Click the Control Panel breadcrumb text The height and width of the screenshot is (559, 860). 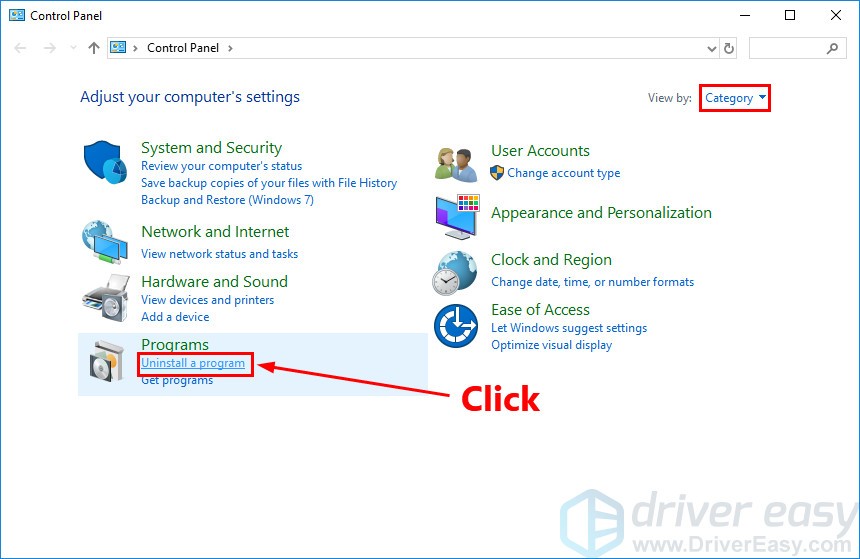tap(183, 48)
